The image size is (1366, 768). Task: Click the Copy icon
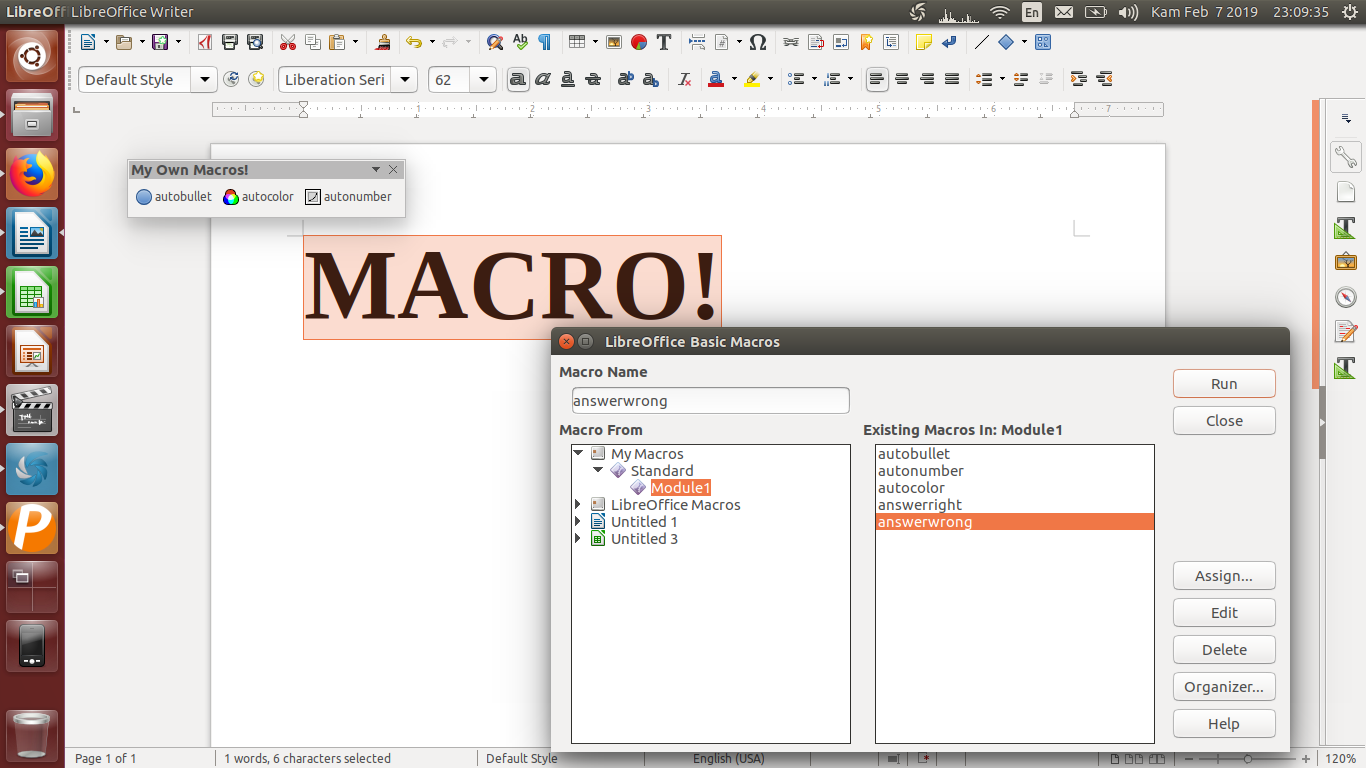click(313, 42)
